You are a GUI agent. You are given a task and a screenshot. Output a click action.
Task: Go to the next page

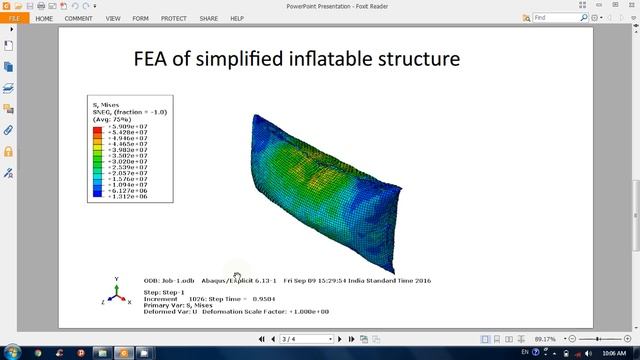click(x=340, y=339)
